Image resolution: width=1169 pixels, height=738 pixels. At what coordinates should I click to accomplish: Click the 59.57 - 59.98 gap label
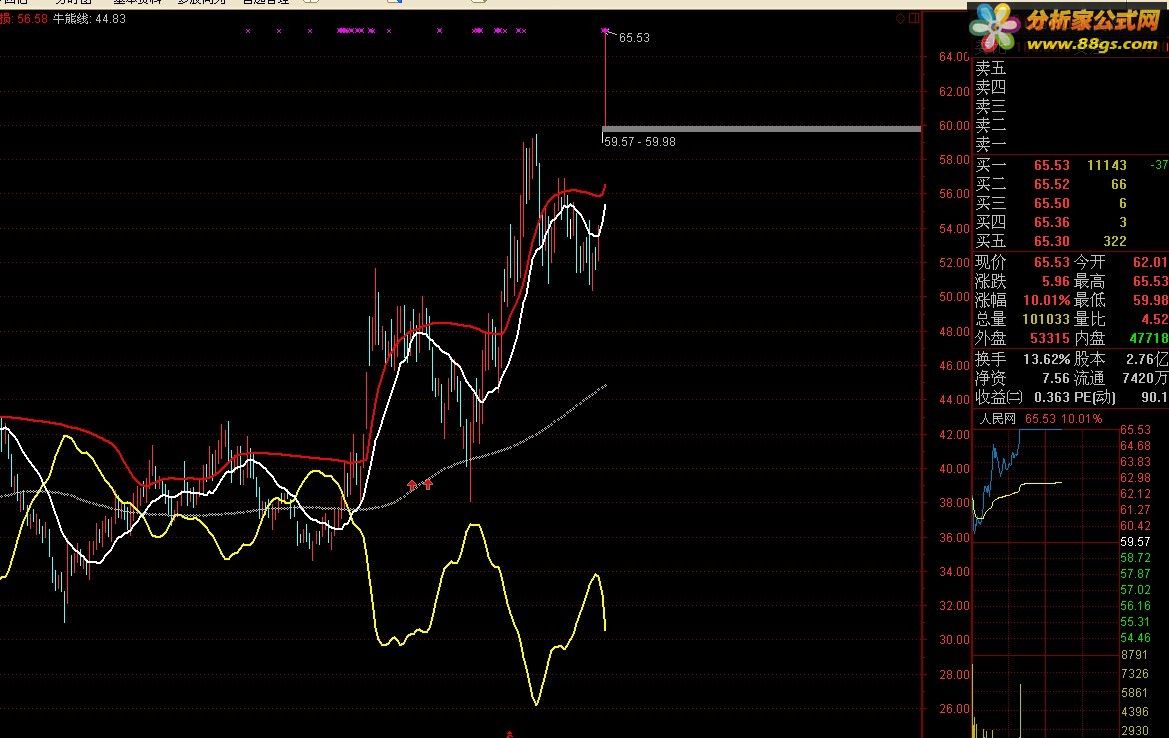click(x=640, y=142)
